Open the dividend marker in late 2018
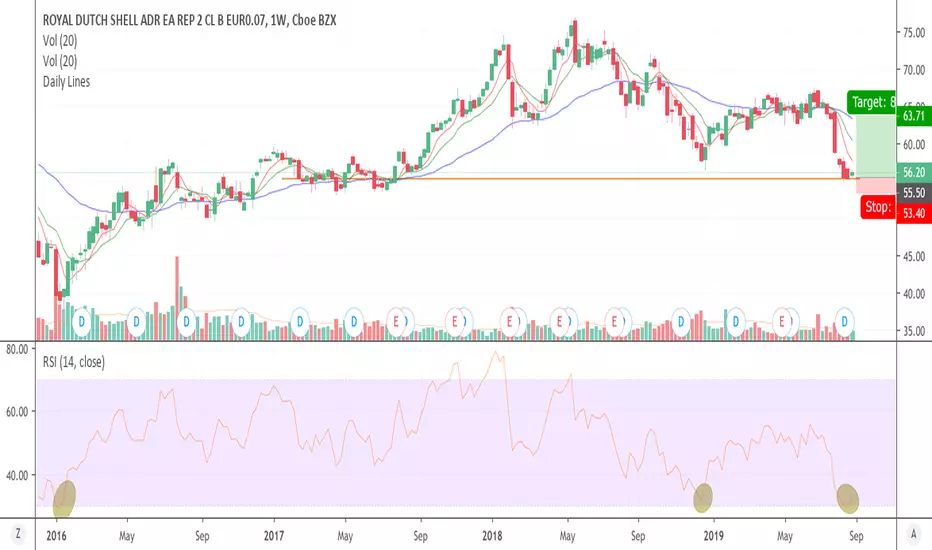The height and width of the screenshot is (550, 932). tap(681, 322)
